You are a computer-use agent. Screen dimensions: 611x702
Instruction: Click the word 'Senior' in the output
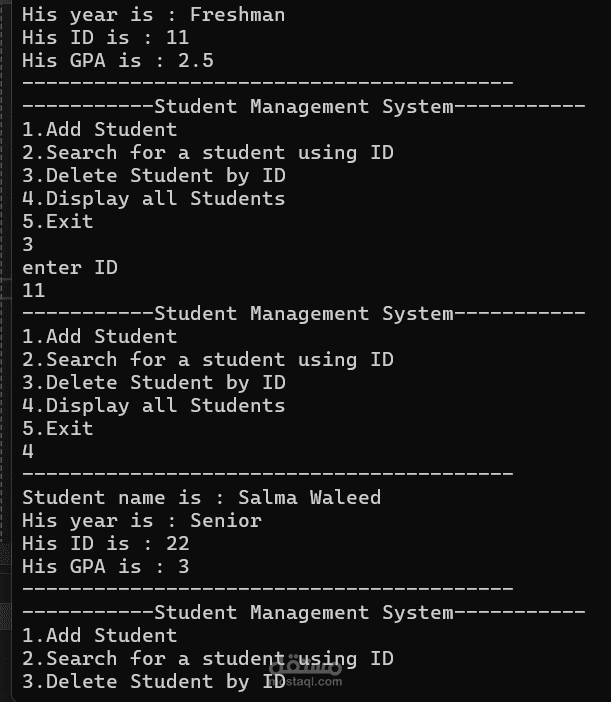[226, 521]
